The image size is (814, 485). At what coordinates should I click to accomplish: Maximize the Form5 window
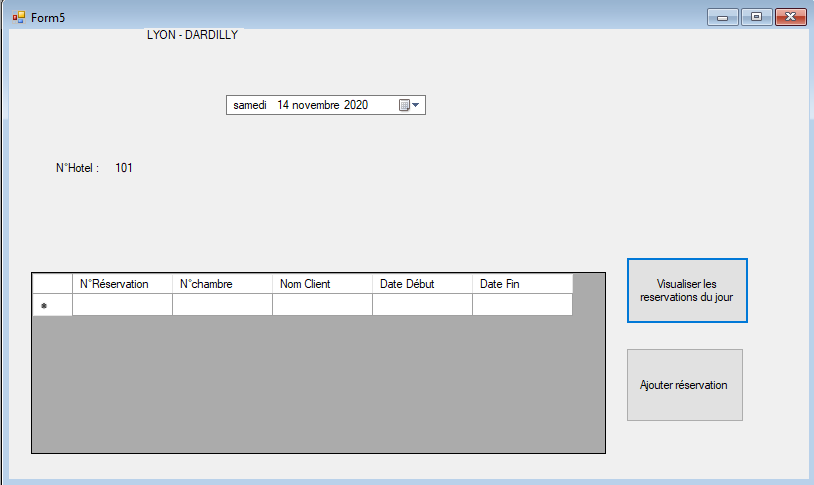coord(756,17)
